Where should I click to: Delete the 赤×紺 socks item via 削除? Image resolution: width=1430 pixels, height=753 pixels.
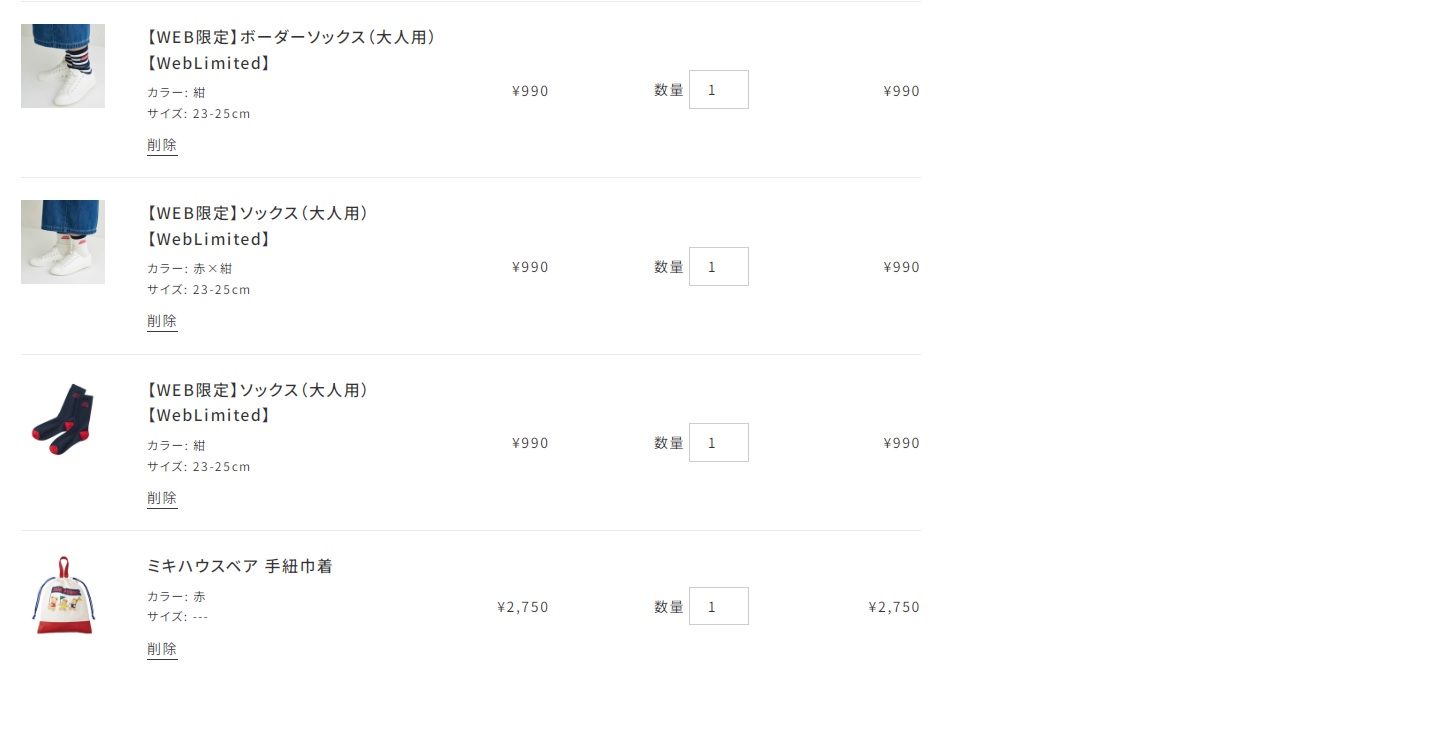coord(162,321)
